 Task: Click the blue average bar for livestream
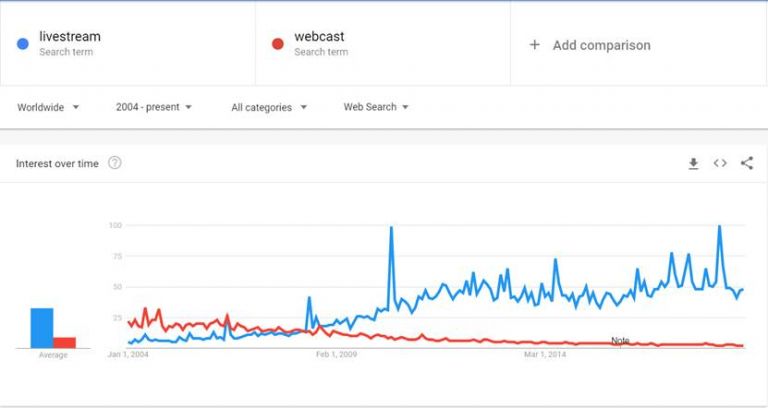(42, 328)
